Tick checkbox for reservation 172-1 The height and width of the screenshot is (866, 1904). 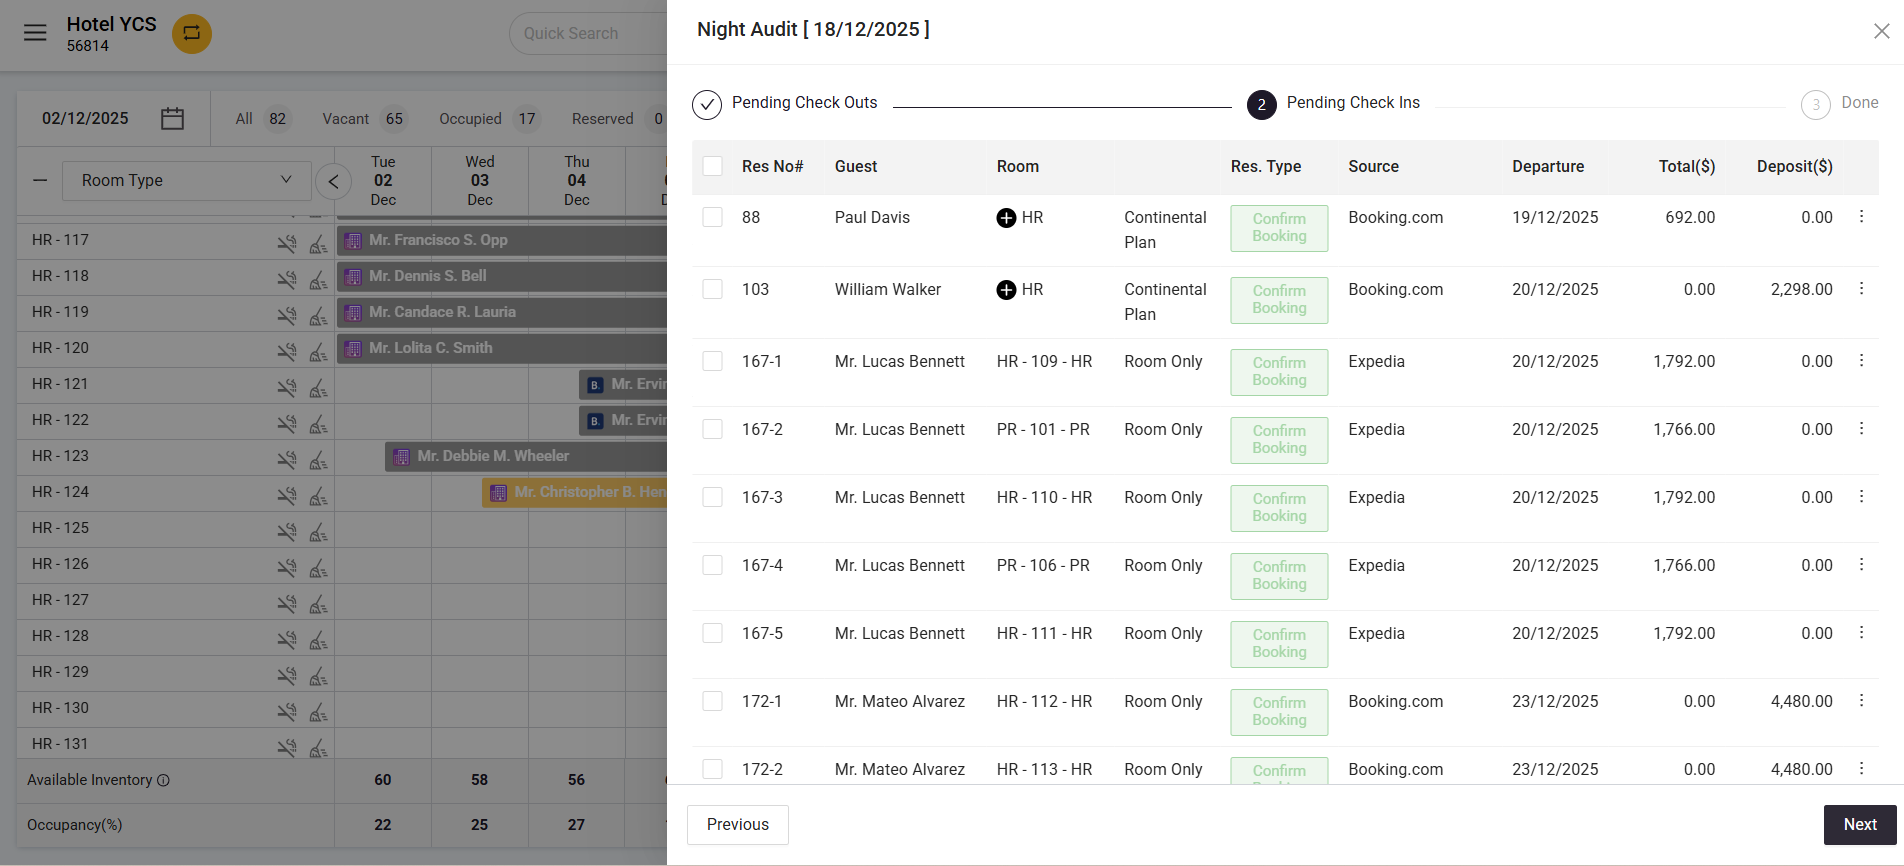tap(712, 701)
